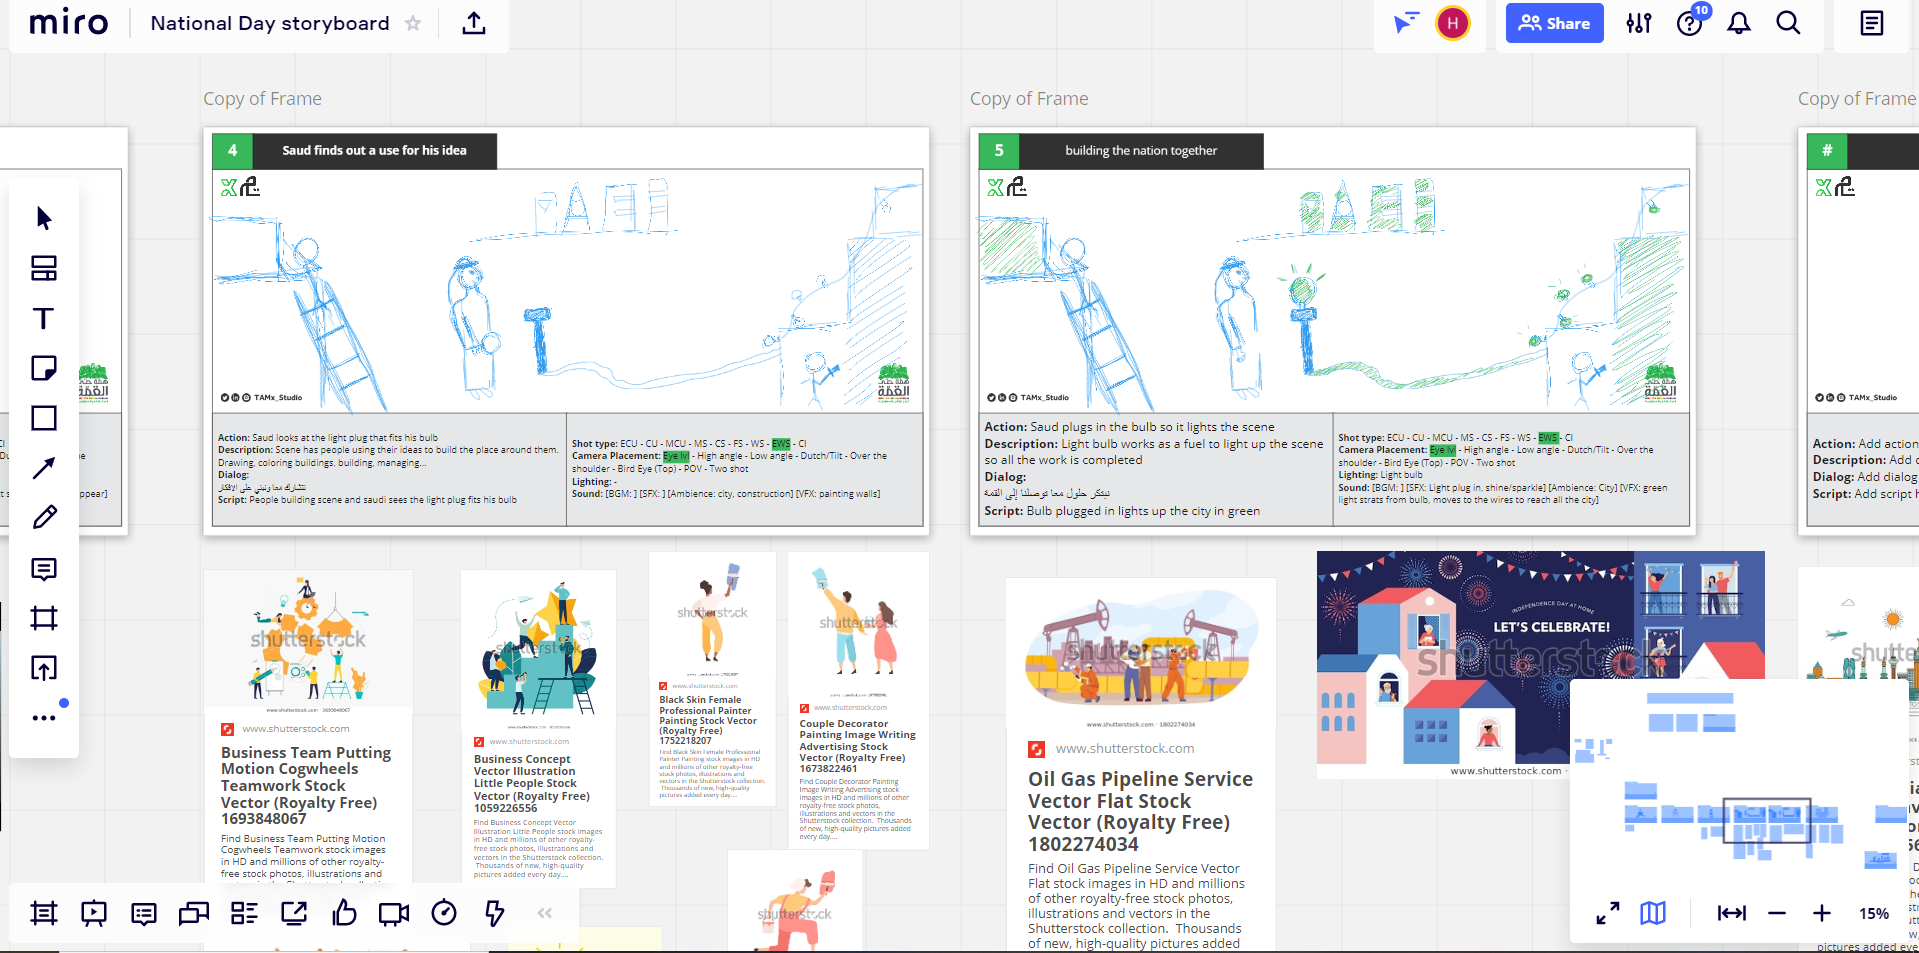Click www.shutterstock.com link on Oil Gas card
The width and height of the screenshot is (1919, 953).
click(1125, 748)
